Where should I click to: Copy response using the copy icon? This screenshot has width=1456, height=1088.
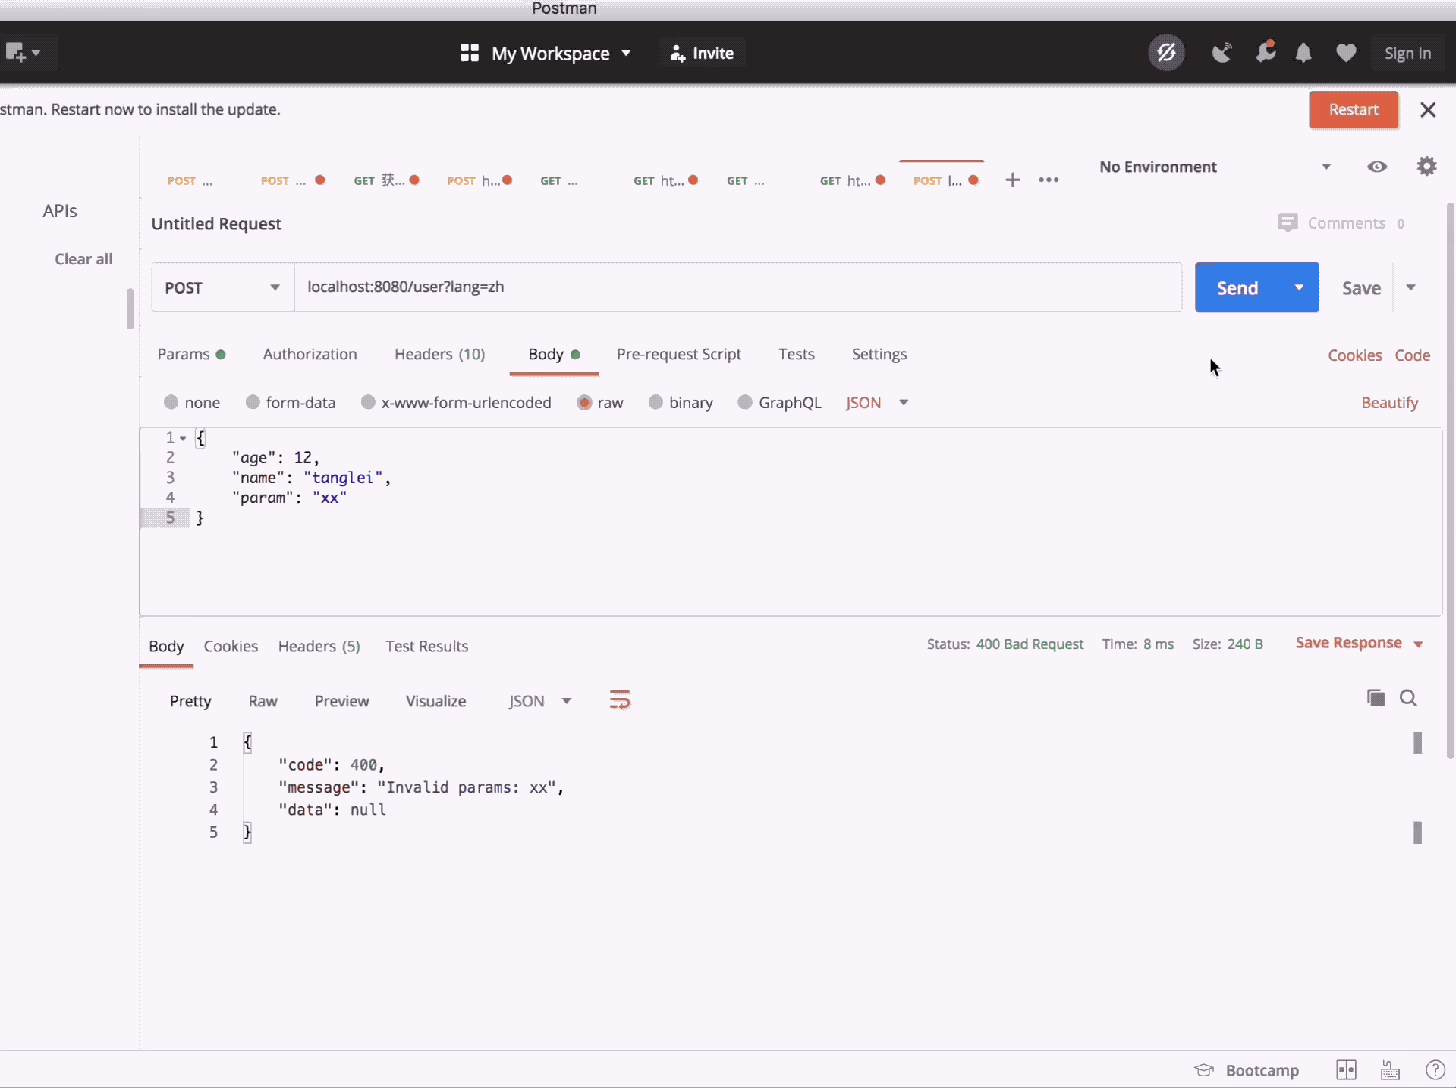point(1376,698)
